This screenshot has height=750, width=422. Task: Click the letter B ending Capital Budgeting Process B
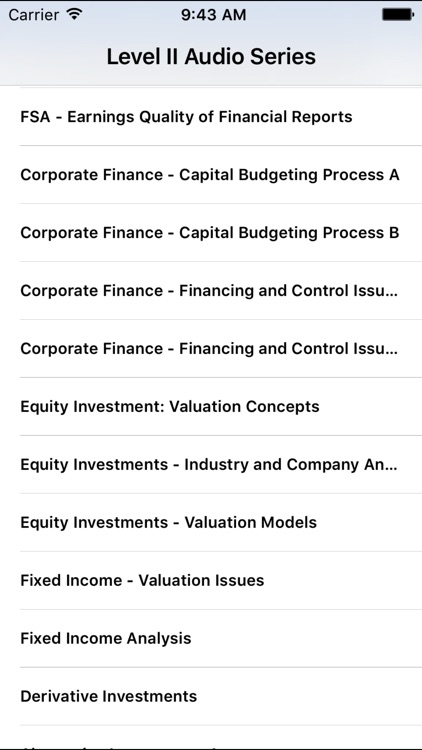[x=394, y=232]
